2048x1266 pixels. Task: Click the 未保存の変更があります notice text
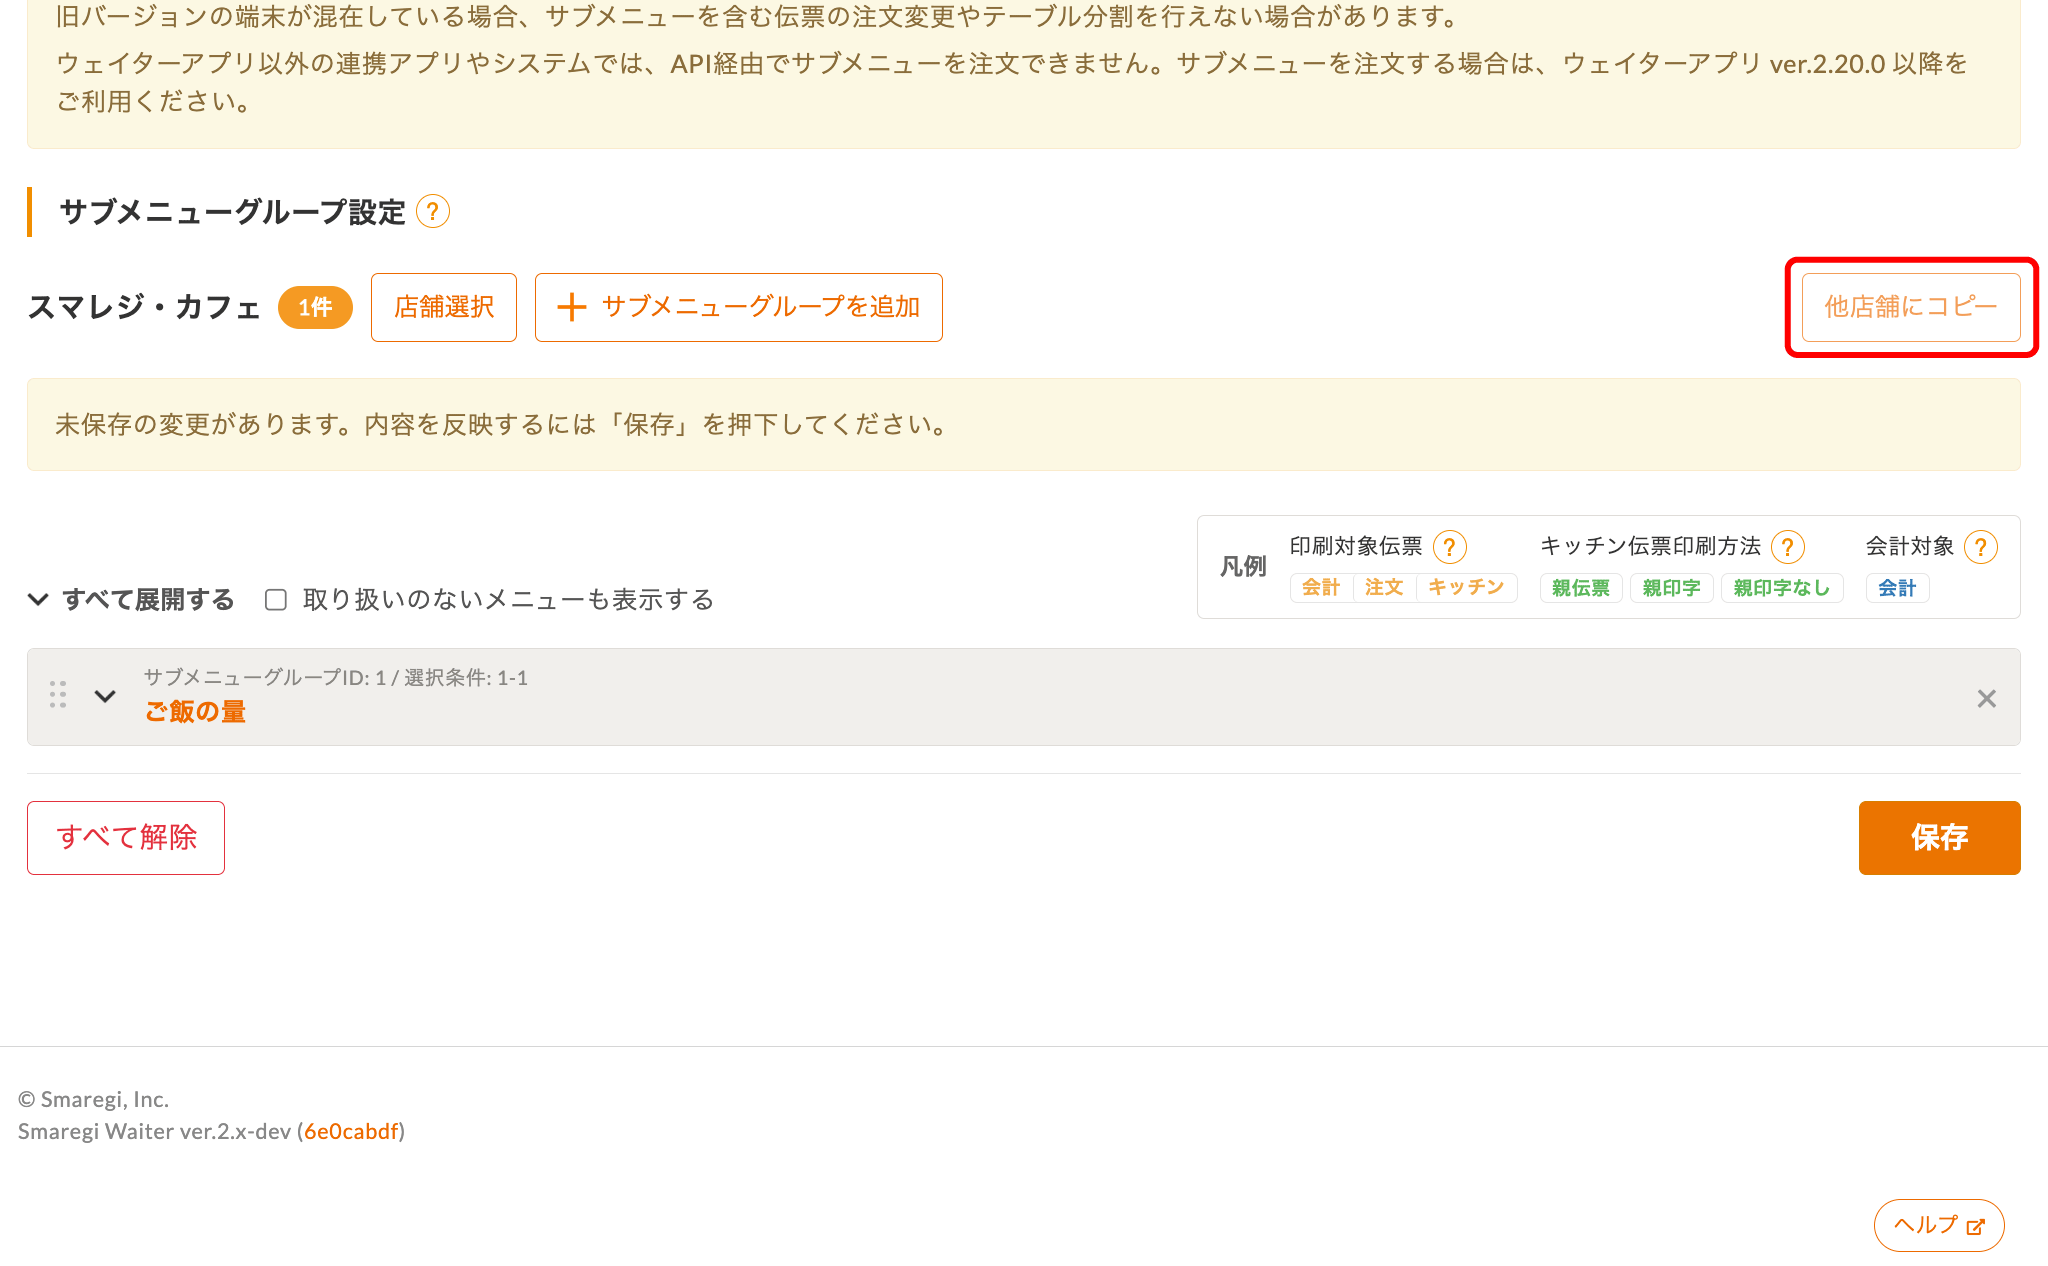click(501, 425)
